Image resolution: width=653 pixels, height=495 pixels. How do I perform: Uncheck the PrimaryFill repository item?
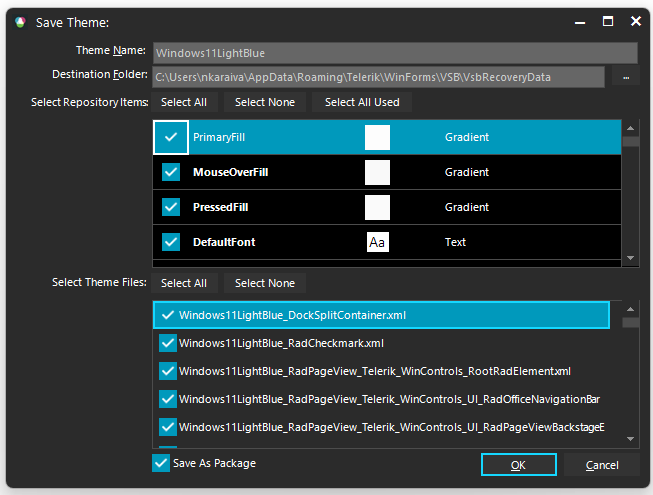(x=171, y=137)
